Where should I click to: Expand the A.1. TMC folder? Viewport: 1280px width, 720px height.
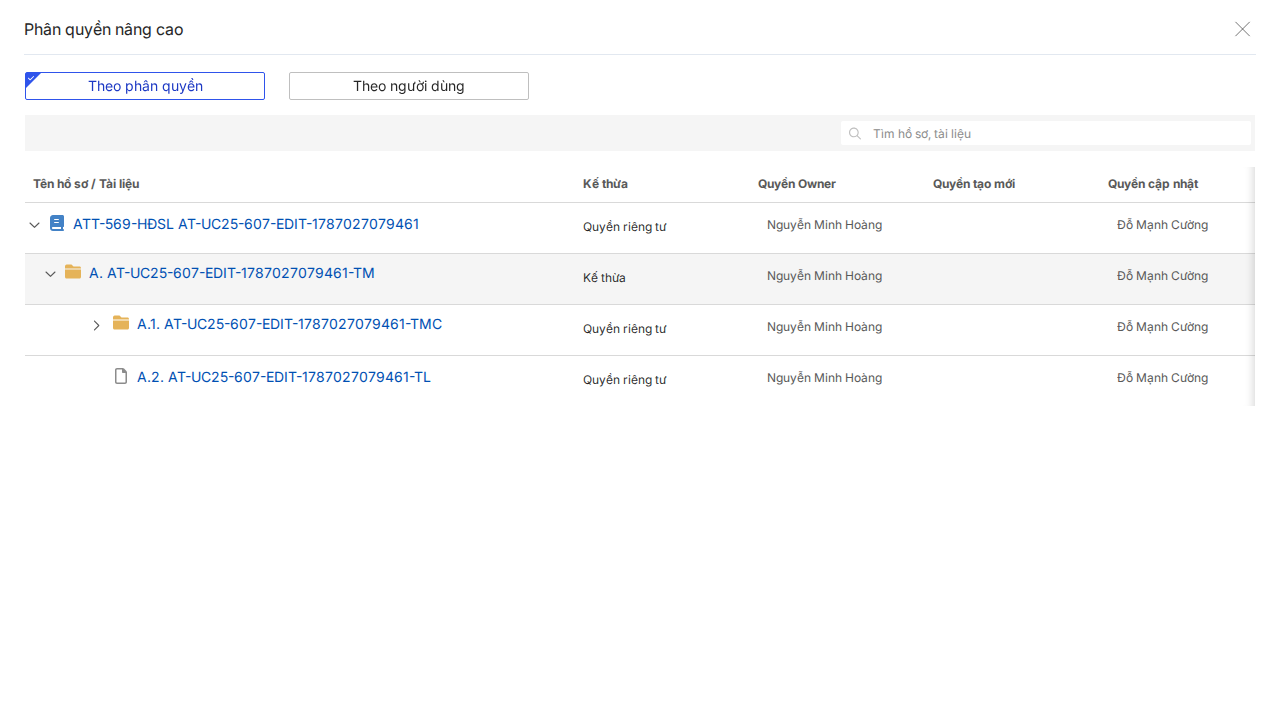[x=97, y=325]
